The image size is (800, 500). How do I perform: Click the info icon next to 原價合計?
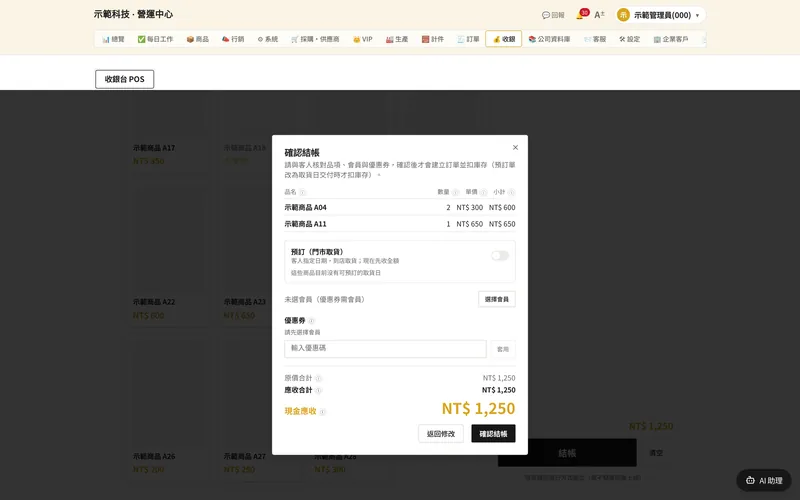pos(318,379)
